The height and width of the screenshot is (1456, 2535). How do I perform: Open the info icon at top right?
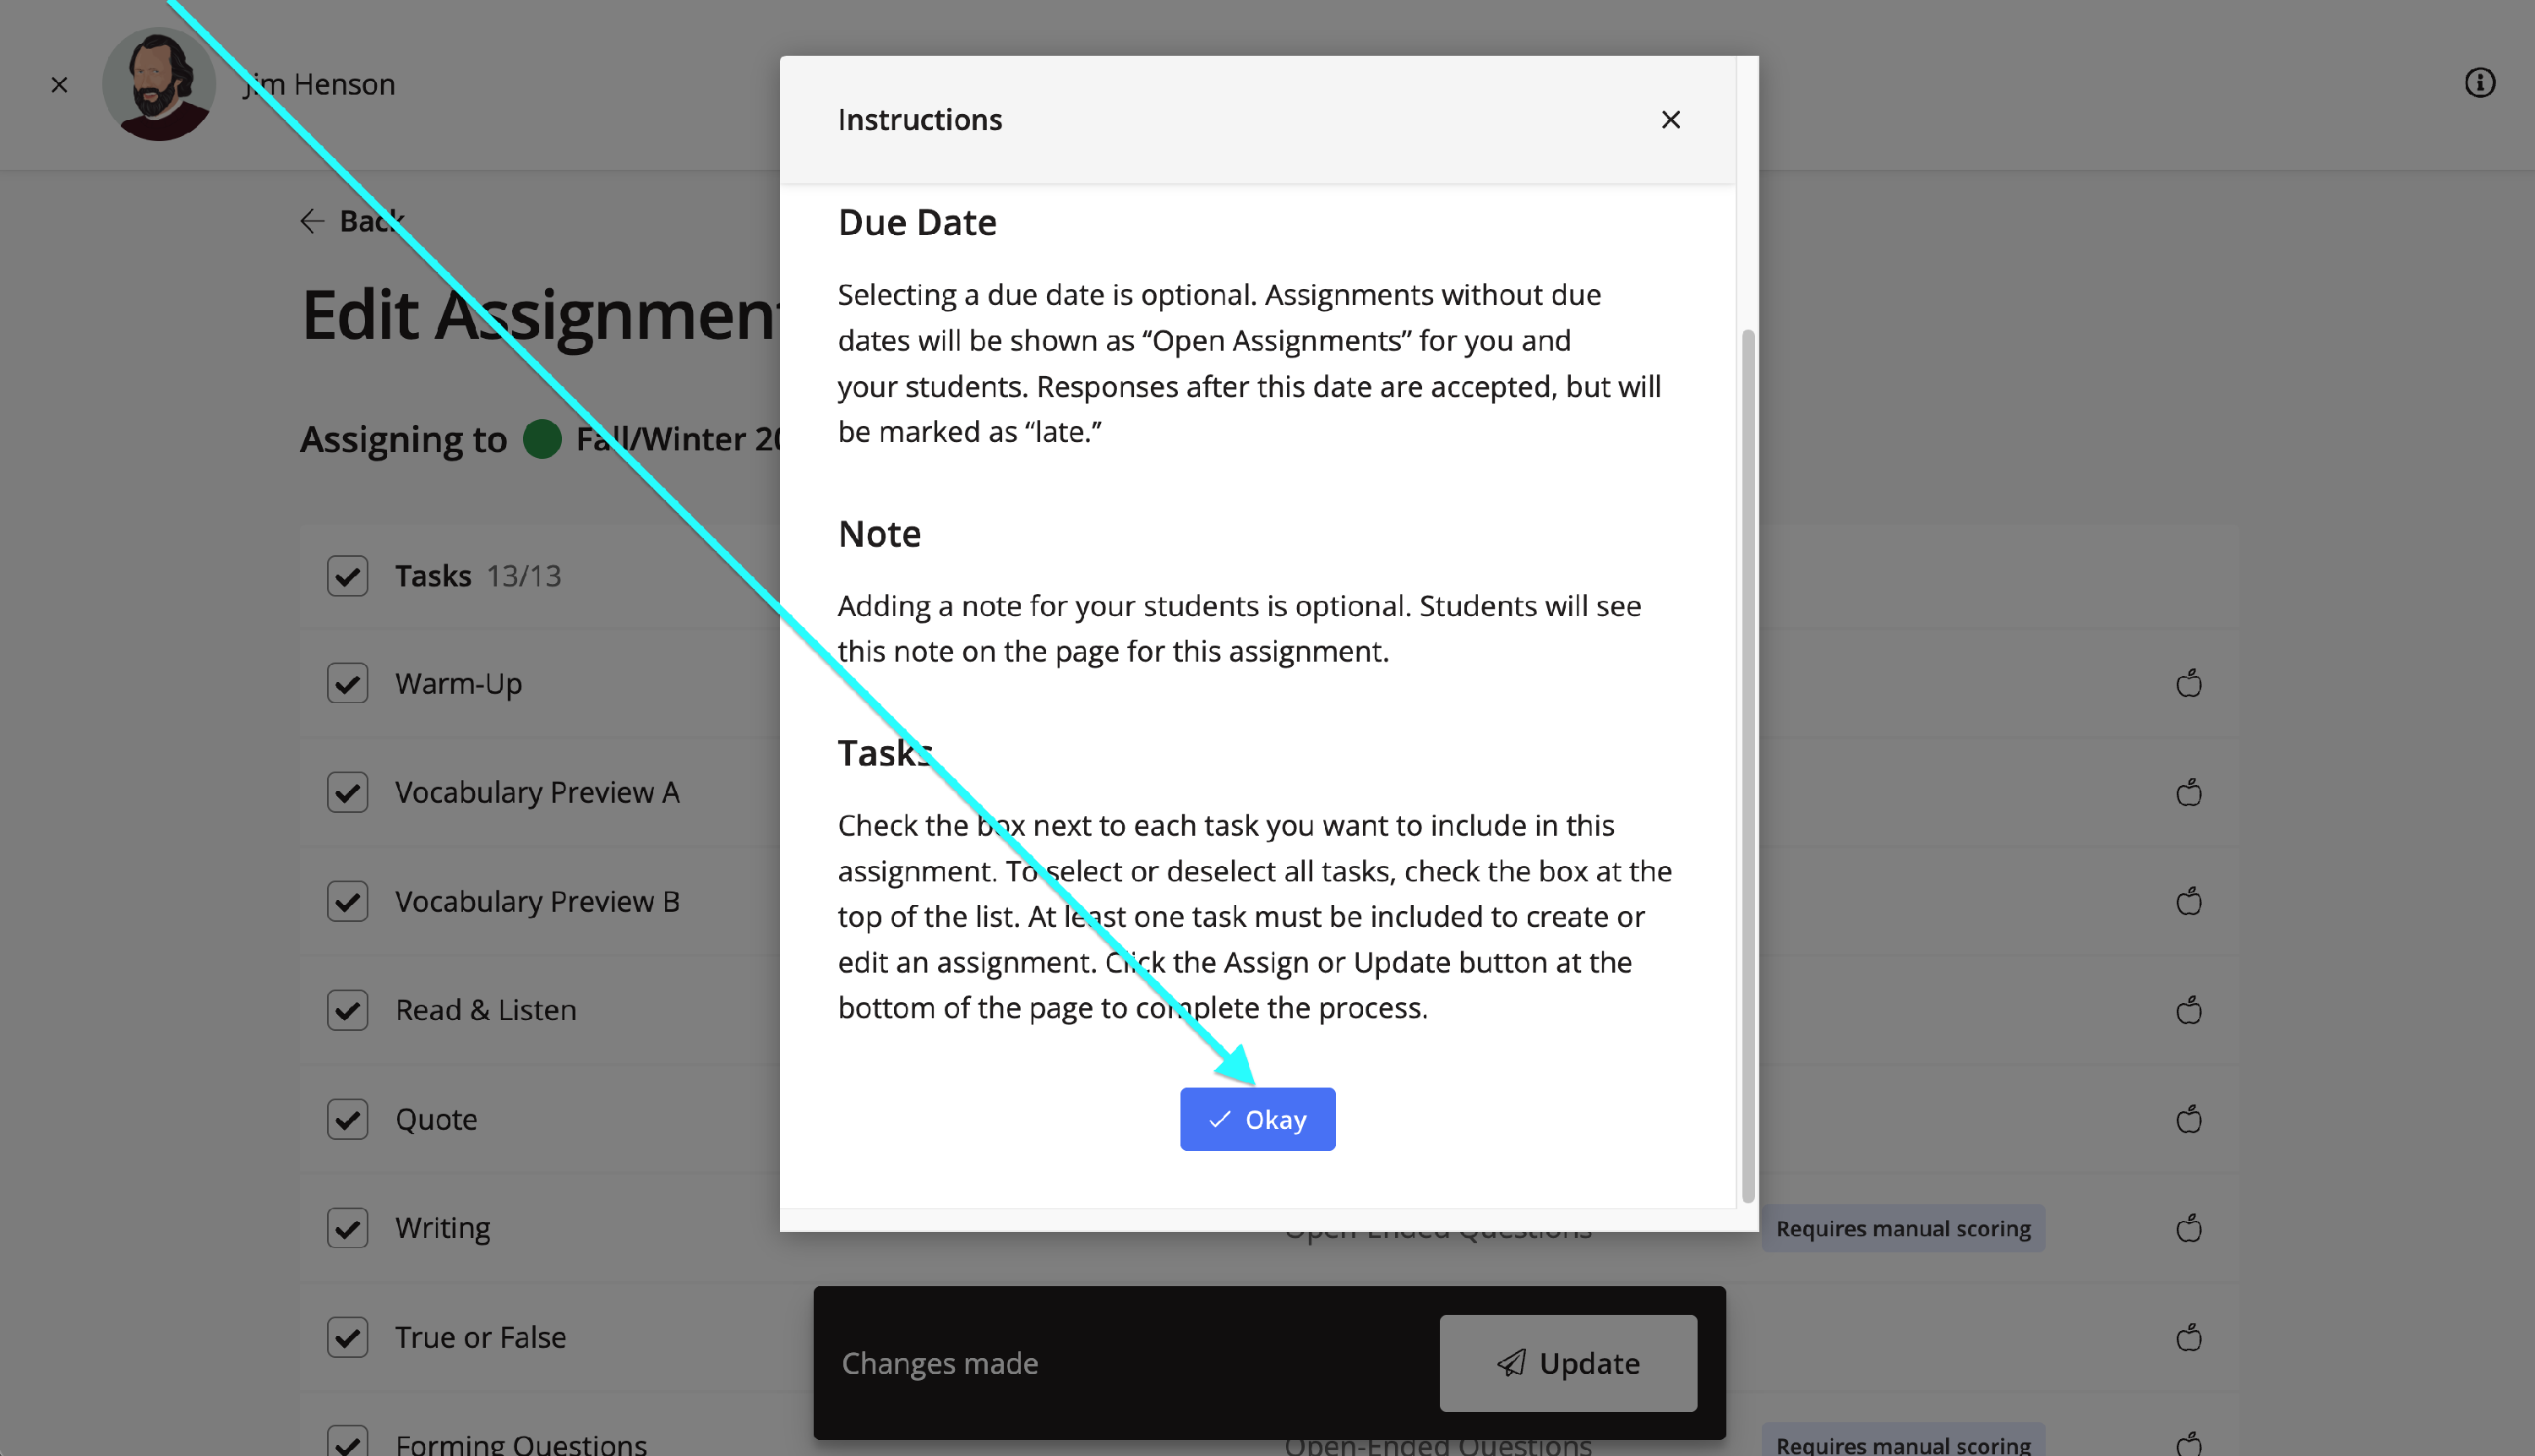tap(2479, 83)
